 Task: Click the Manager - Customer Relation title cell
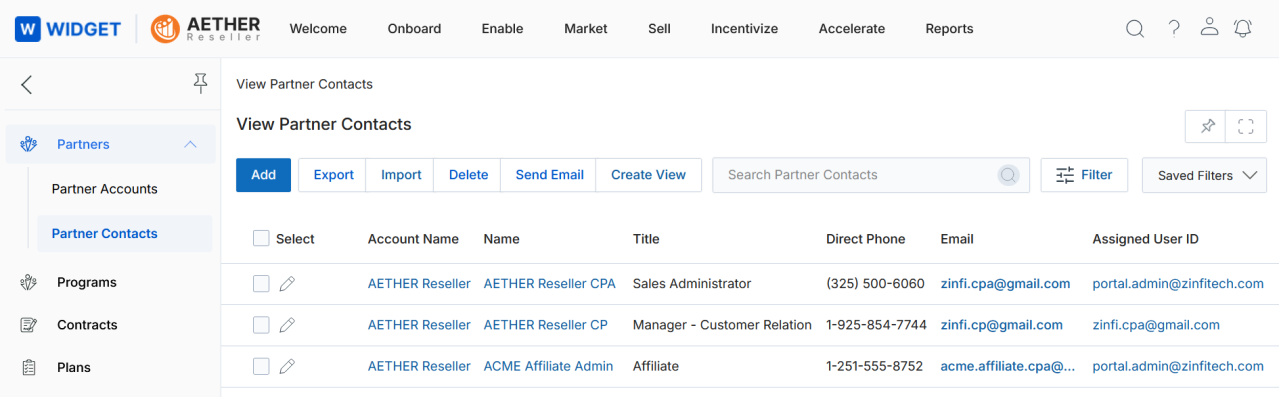[722, 325]
